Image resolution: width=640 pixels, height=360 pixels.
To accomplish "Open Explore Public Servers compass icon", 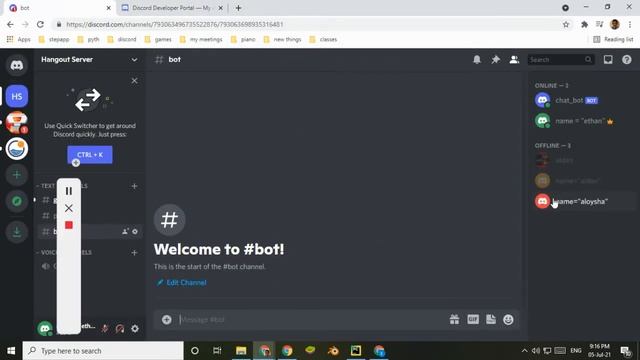I will (x=17, y=201).
